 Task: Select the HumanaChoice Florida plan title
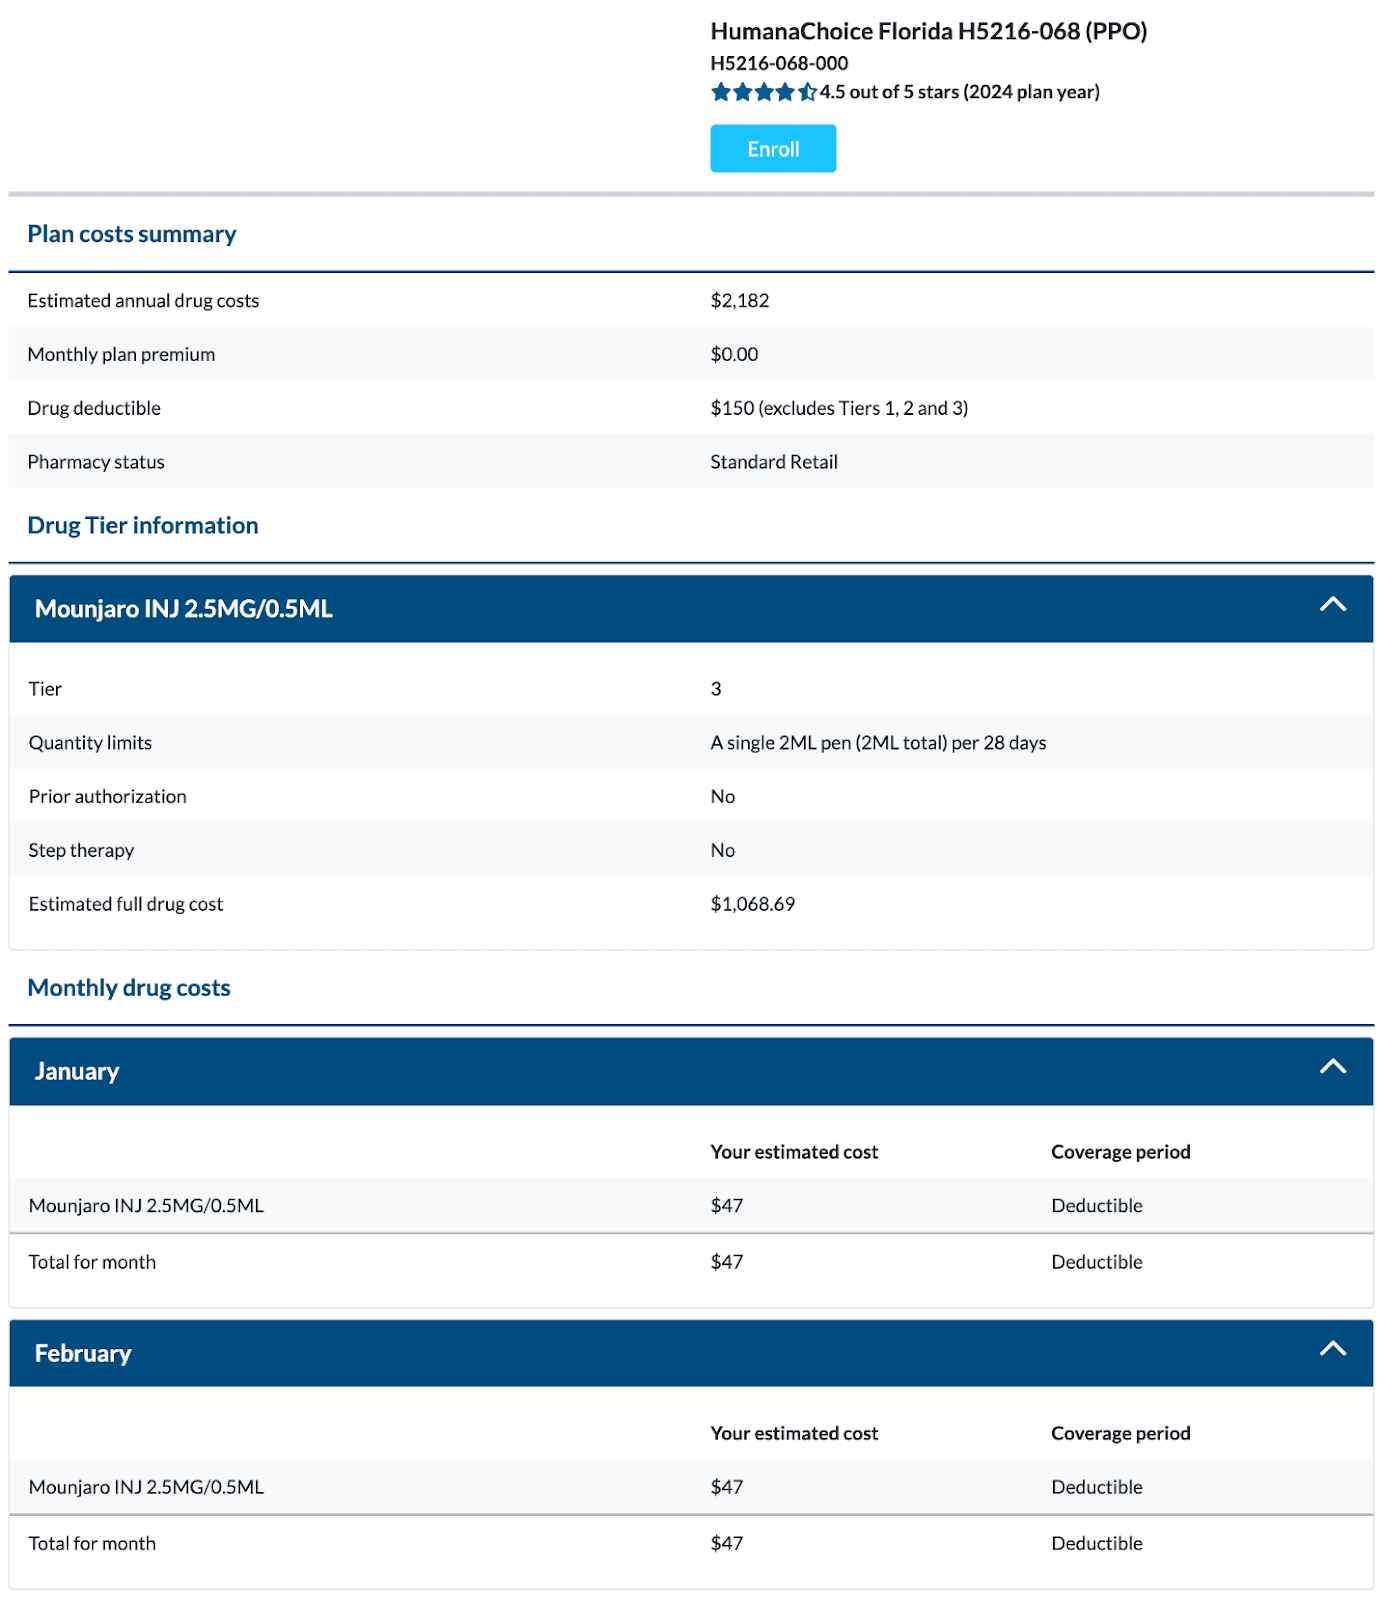[x=928, y=32]
